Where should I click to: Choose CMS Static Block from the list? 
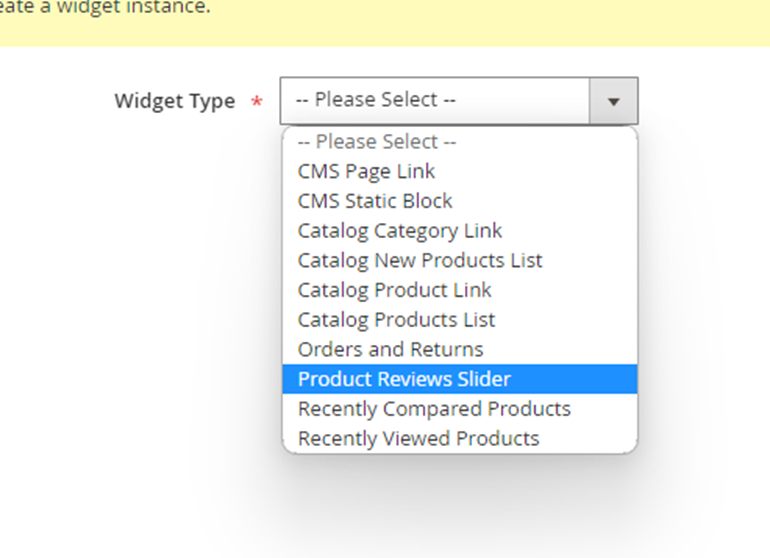375,201
